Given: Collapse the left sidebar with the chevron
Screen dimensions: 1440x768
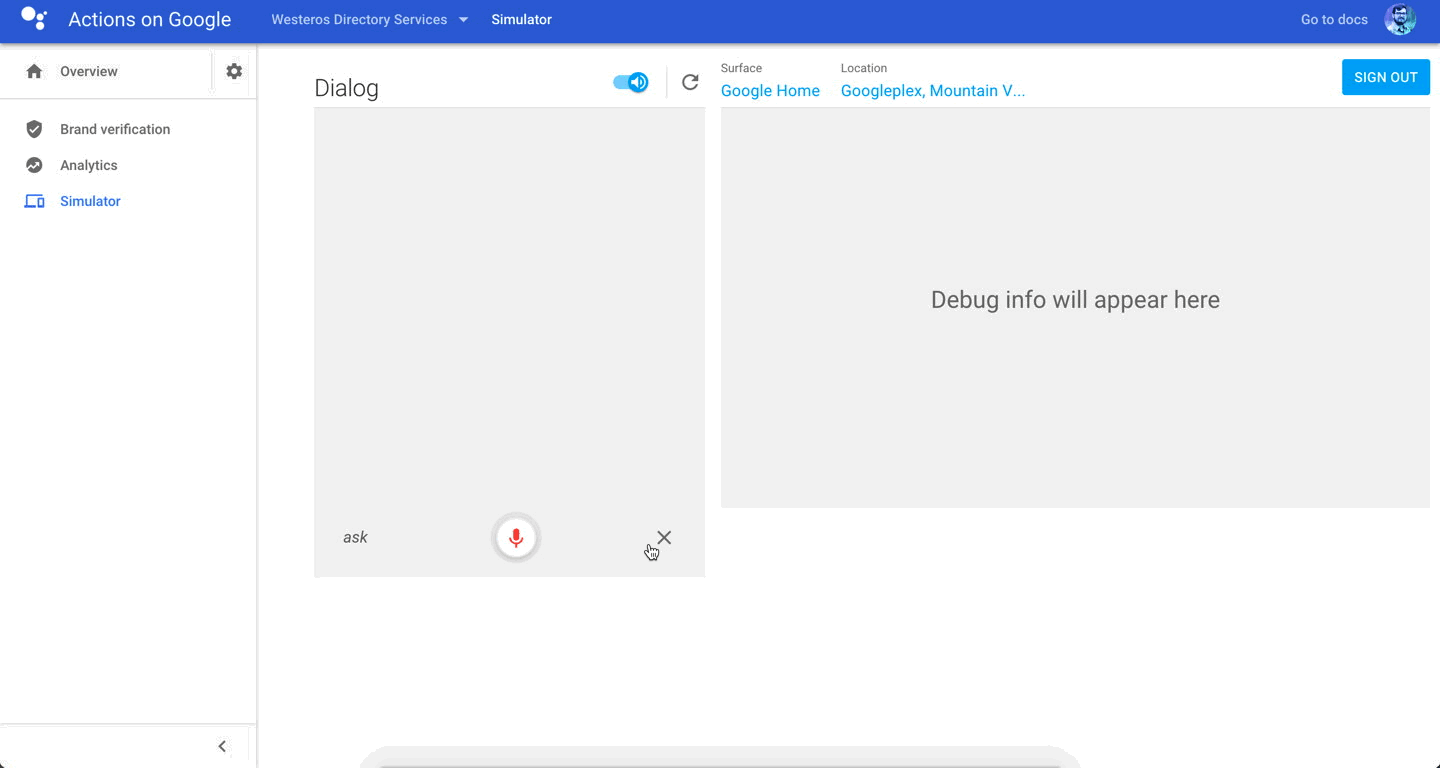Looking at the screenshot, I should click(x=222, y=746).
